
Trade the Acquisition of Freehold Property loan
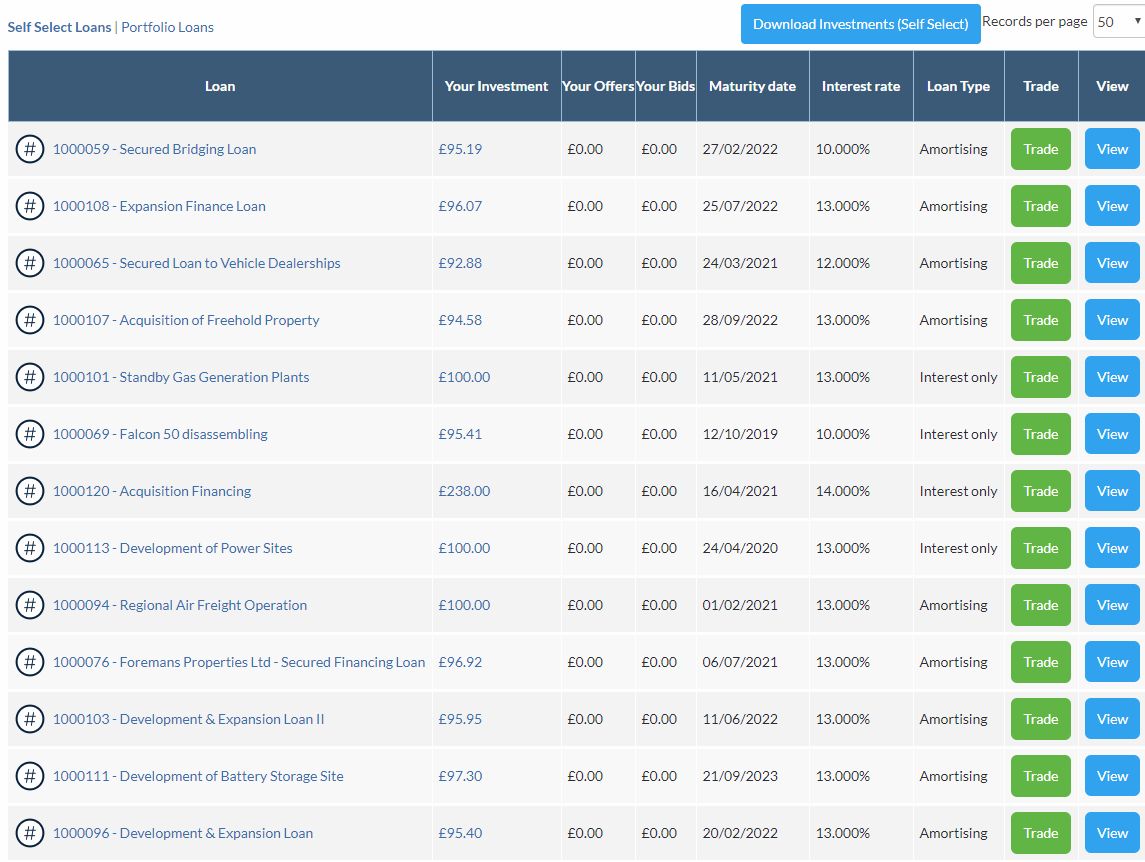(1041, 320)
